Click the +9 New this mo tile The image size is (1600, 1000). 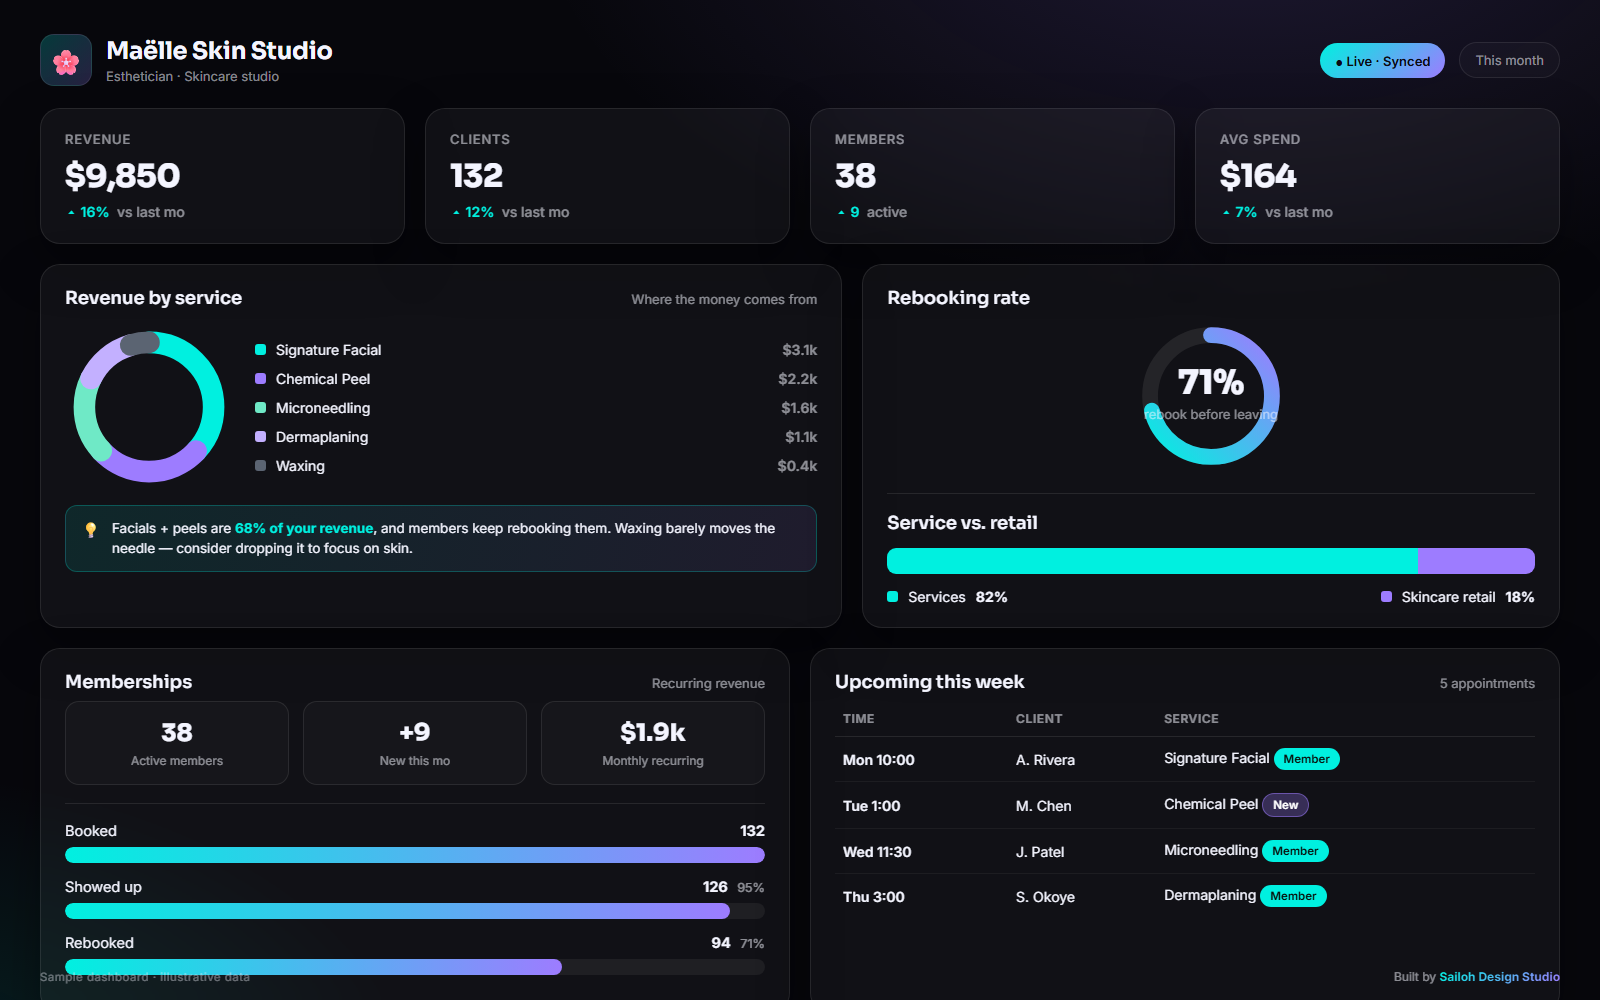pyautogui.click(x=415, y=743)
